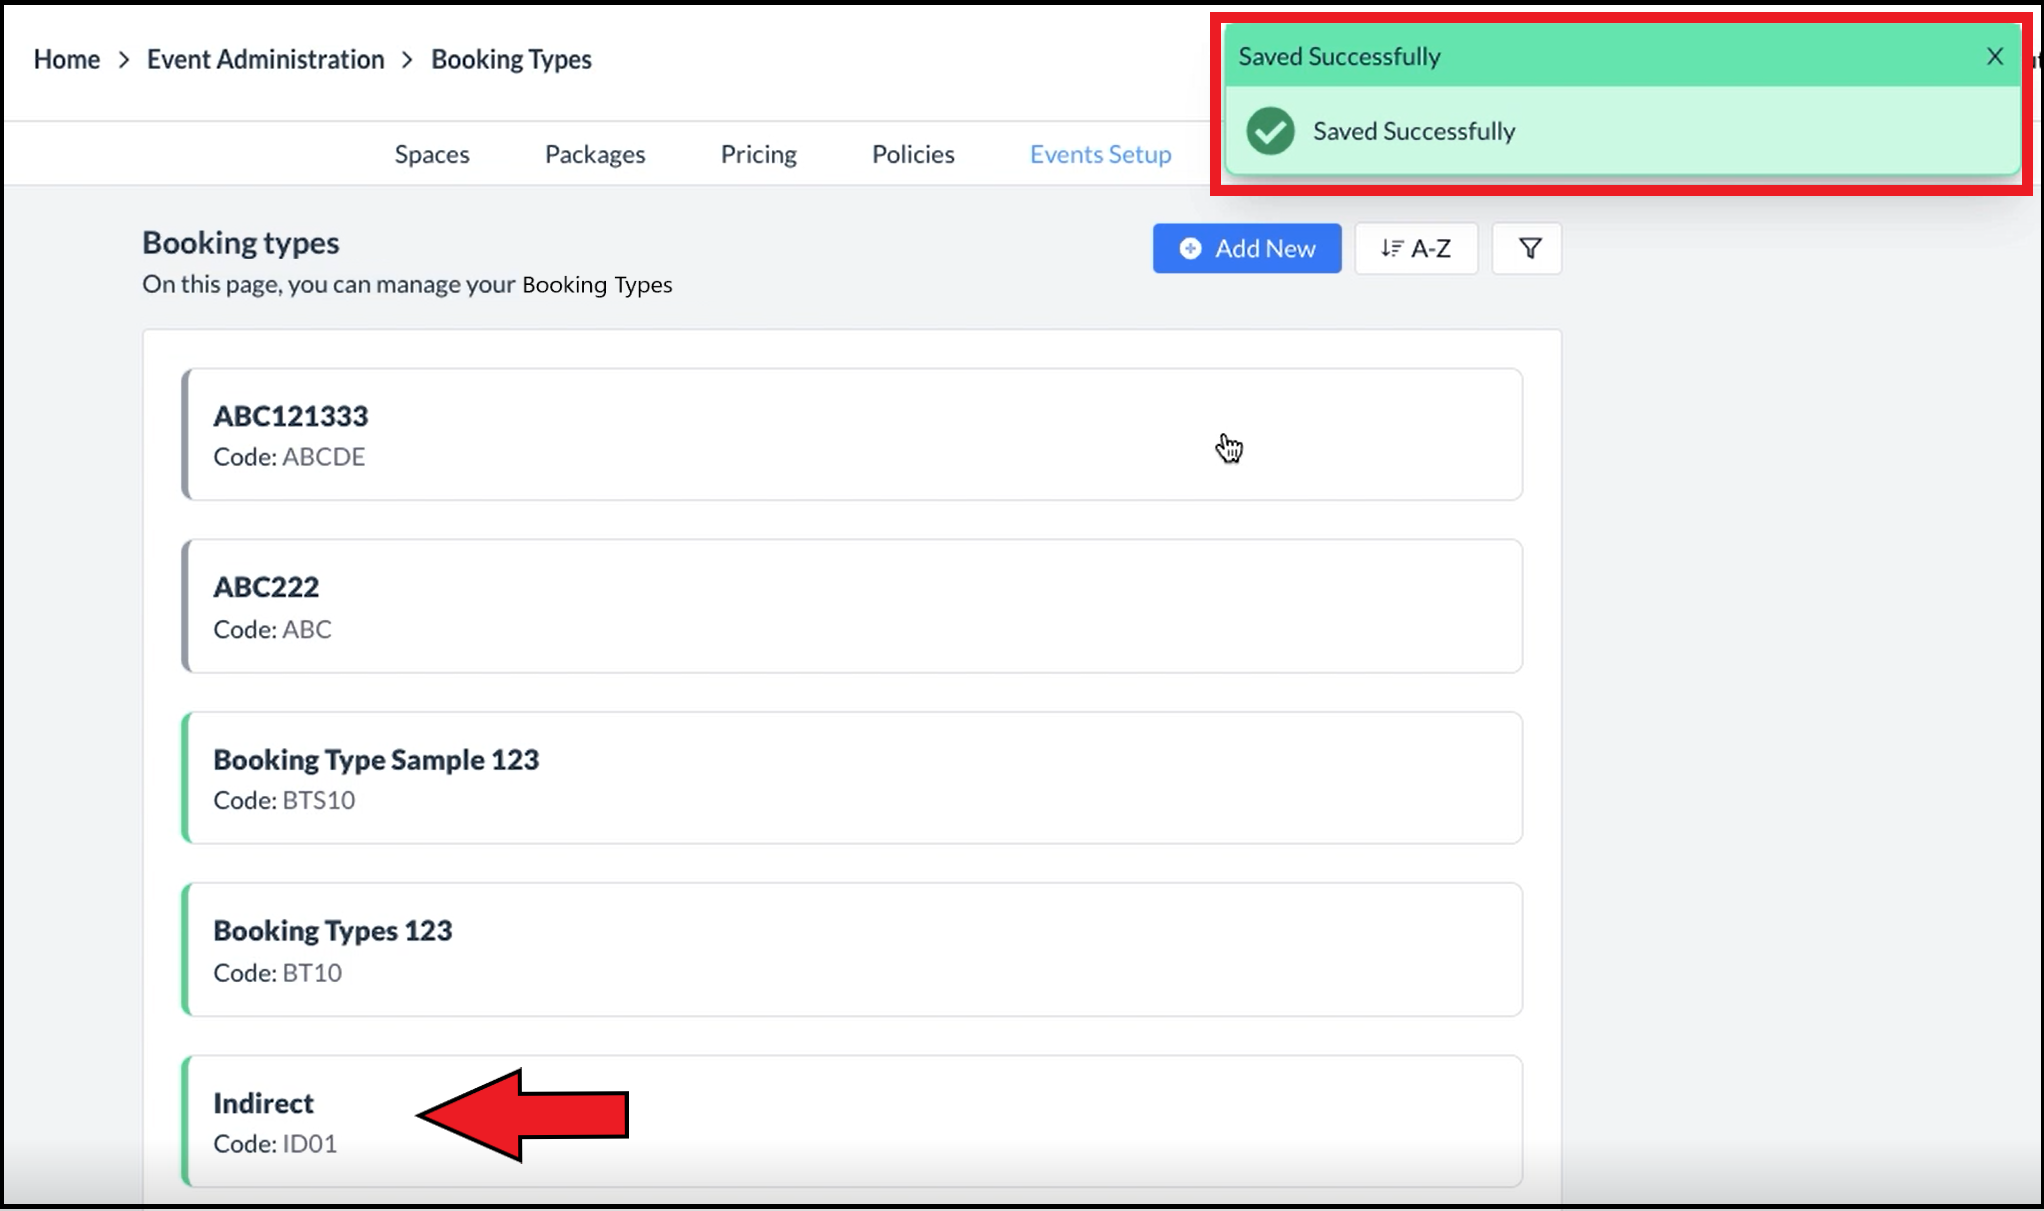
Task: Click the green checkmark success icon
Action: [x=1270, y=131]
